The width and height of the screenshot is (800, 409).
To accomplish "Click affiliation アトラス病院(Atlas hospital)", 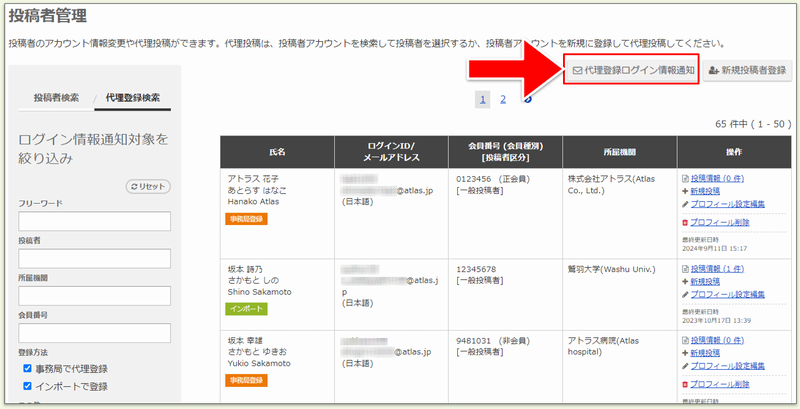I will [x=604, y=346].
